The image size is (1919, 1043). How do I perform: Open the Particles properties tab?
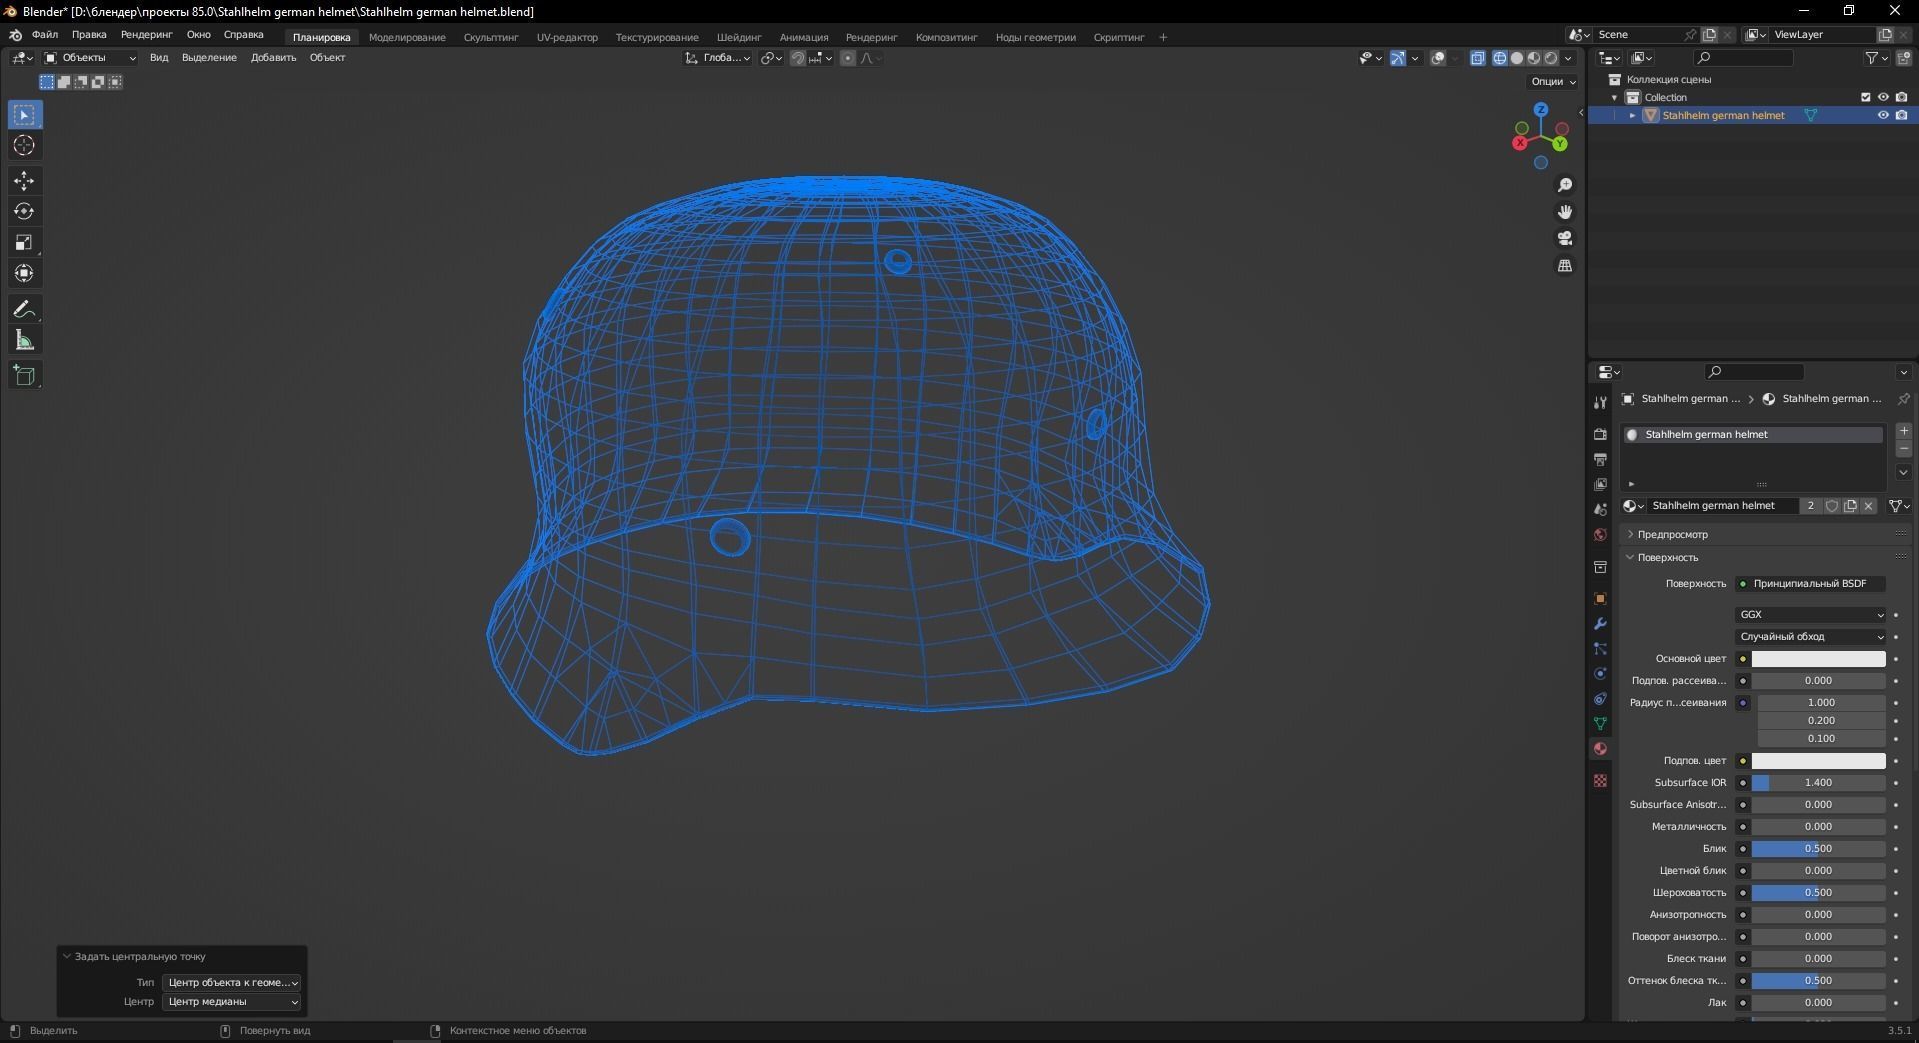coord(1600,649)
